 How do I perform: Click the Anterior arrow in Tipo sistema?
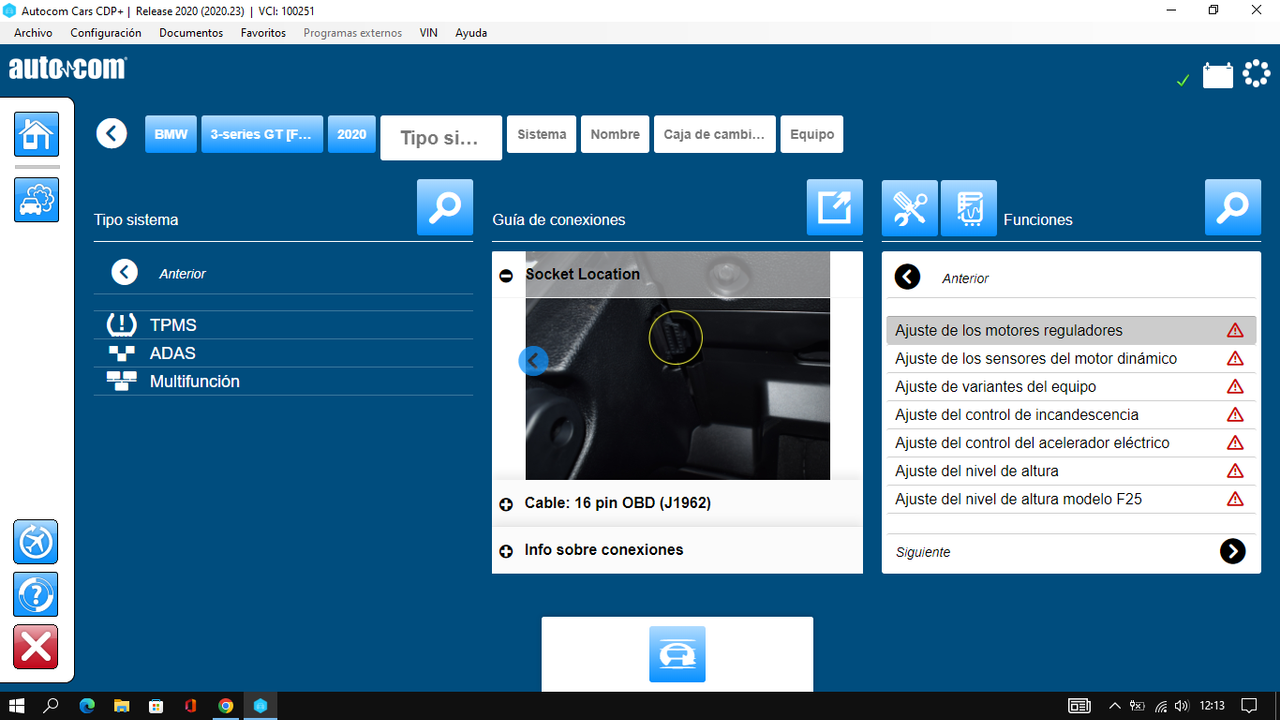click(x=124, y=272)
